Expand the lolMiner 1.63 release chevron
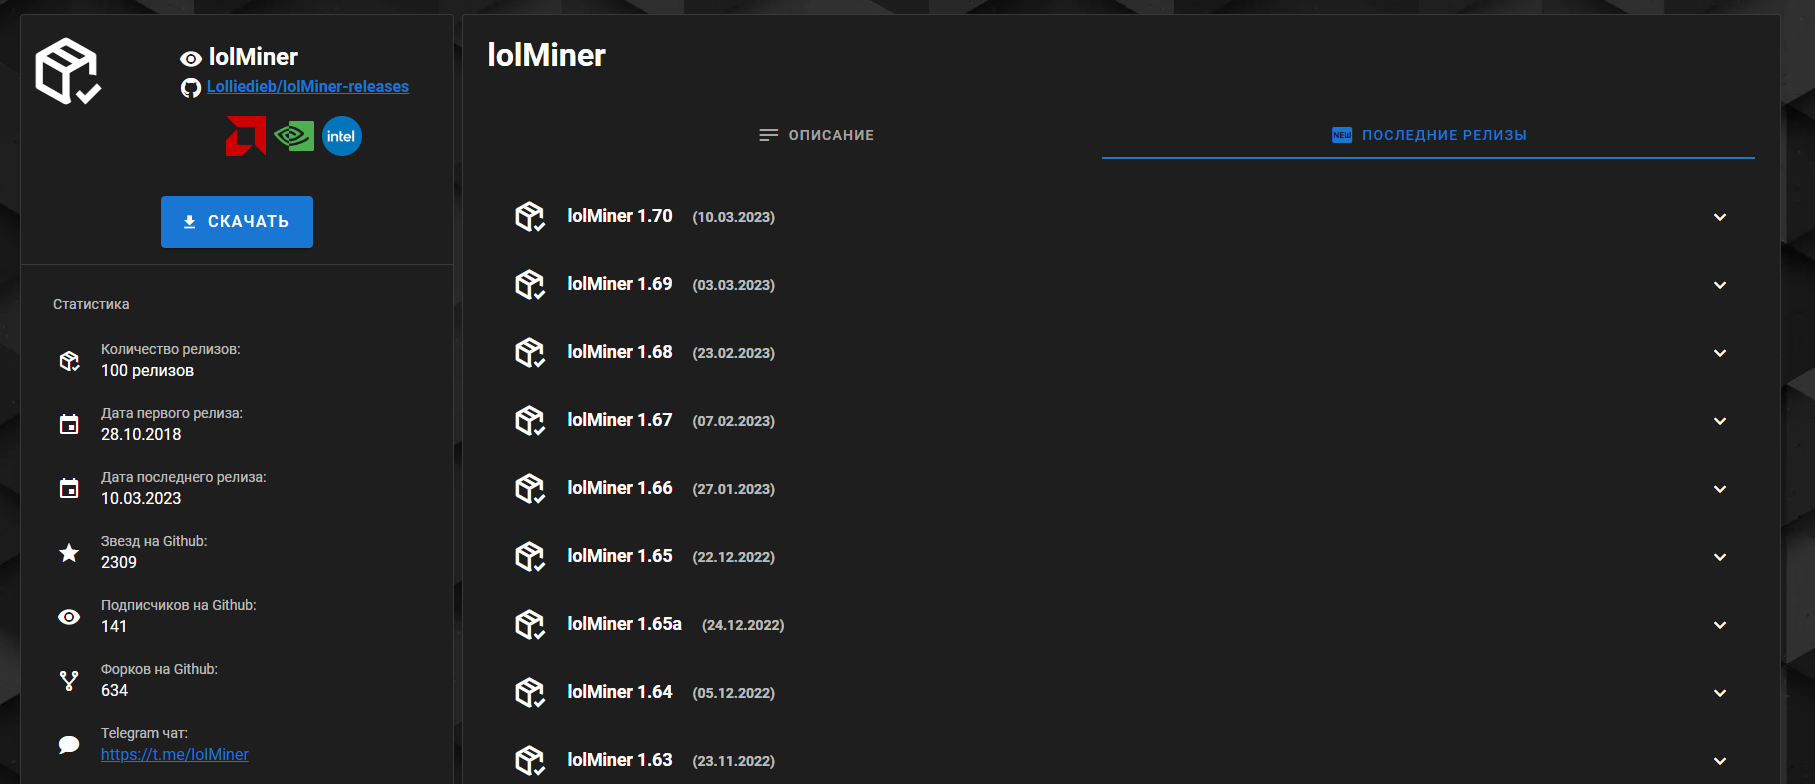1815x784 pixels. (1720, 761)
